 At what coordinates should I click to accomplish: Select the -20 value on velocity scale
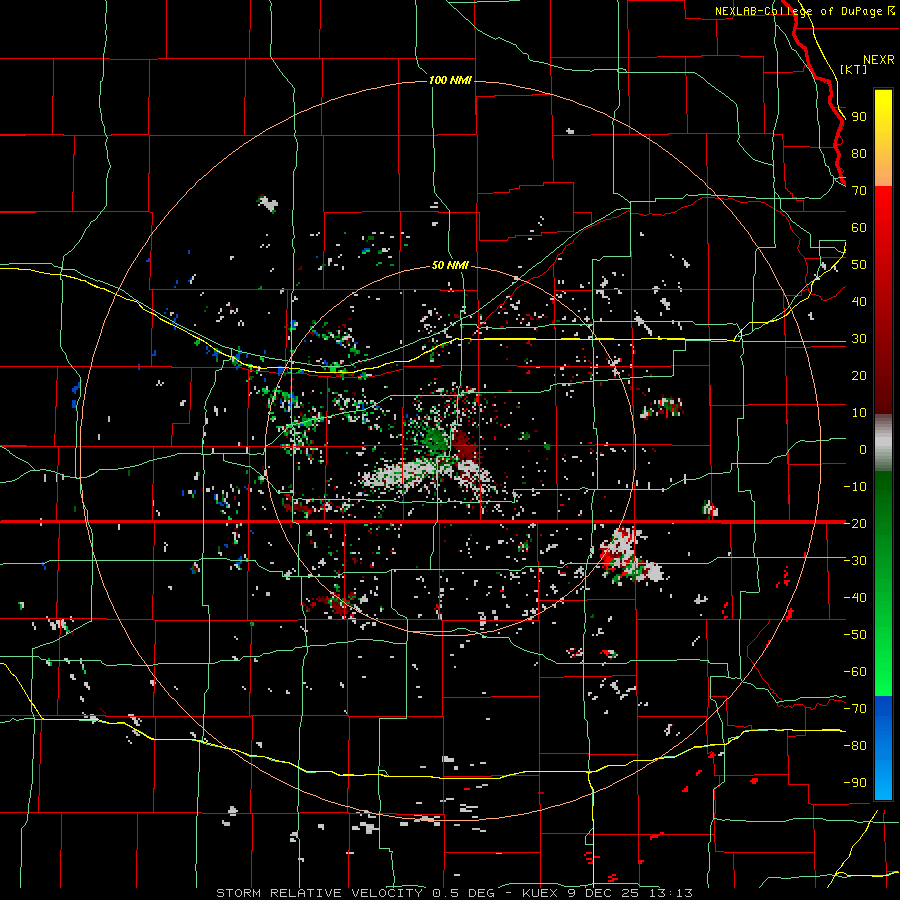pyautogui.click(x=855, y=524)
